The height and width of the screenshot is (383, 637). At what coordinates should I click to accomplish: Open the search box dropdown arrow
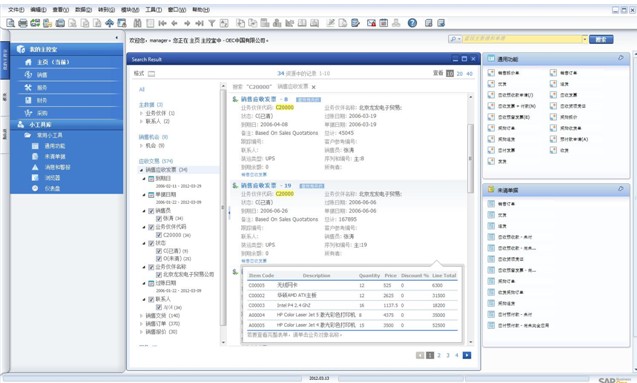click(585, 39)
